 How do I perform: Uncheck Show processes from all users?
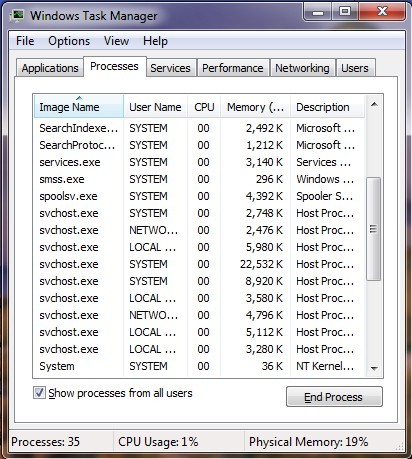(39, 392)
